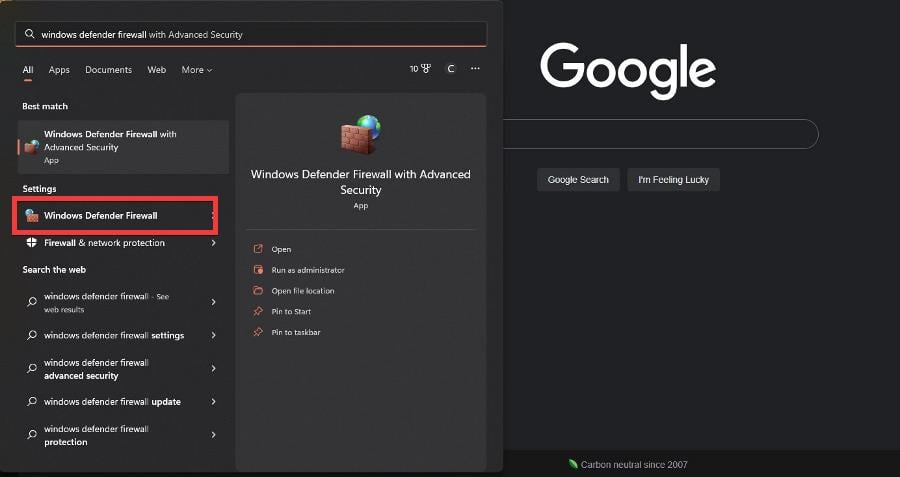Switch to the Apps search tab
The height and width of the screenshot is (477, 900).
[x=59, y=69]
